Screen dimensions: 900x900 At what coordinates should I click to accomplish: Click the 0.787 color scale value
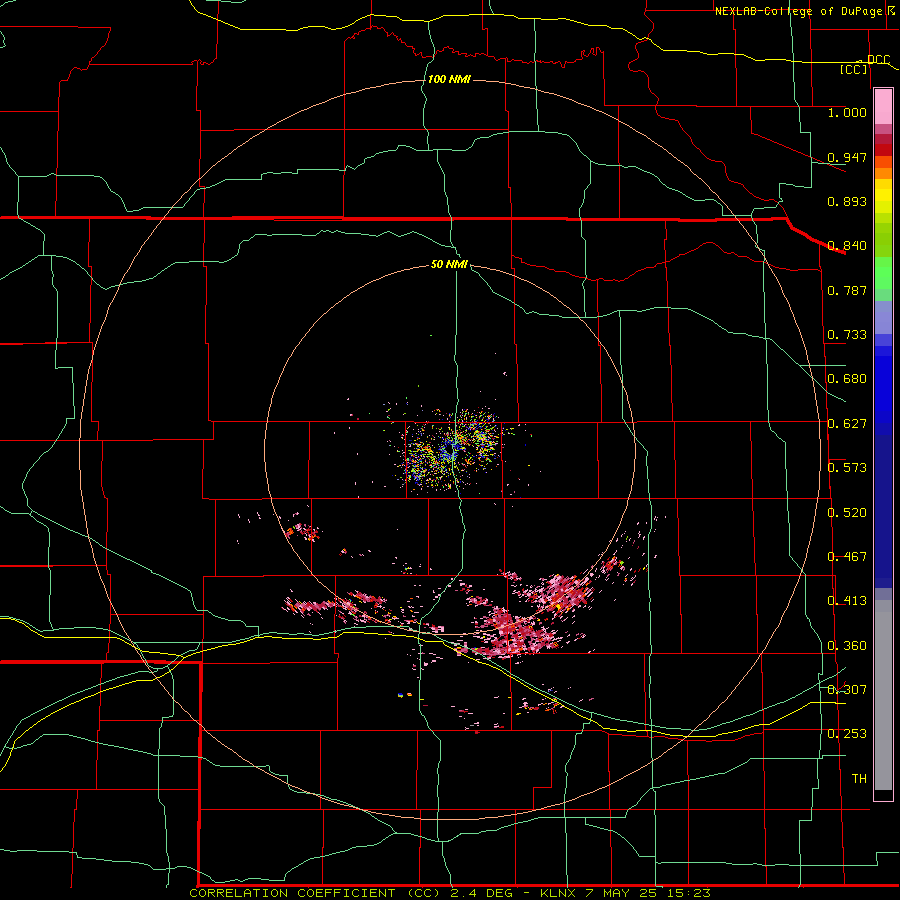pos(847,290)
